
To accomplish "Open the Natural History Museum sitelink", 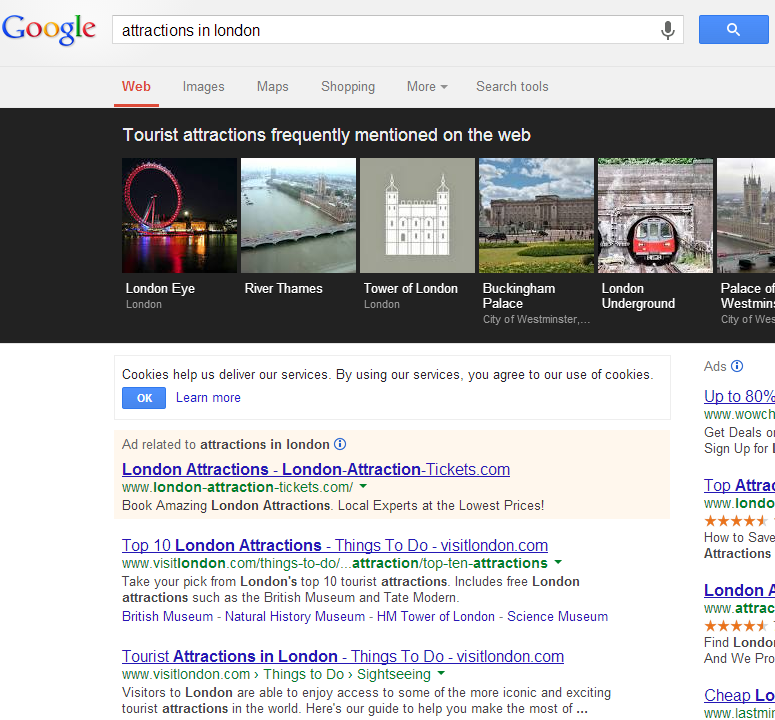I will coord(295,617).
